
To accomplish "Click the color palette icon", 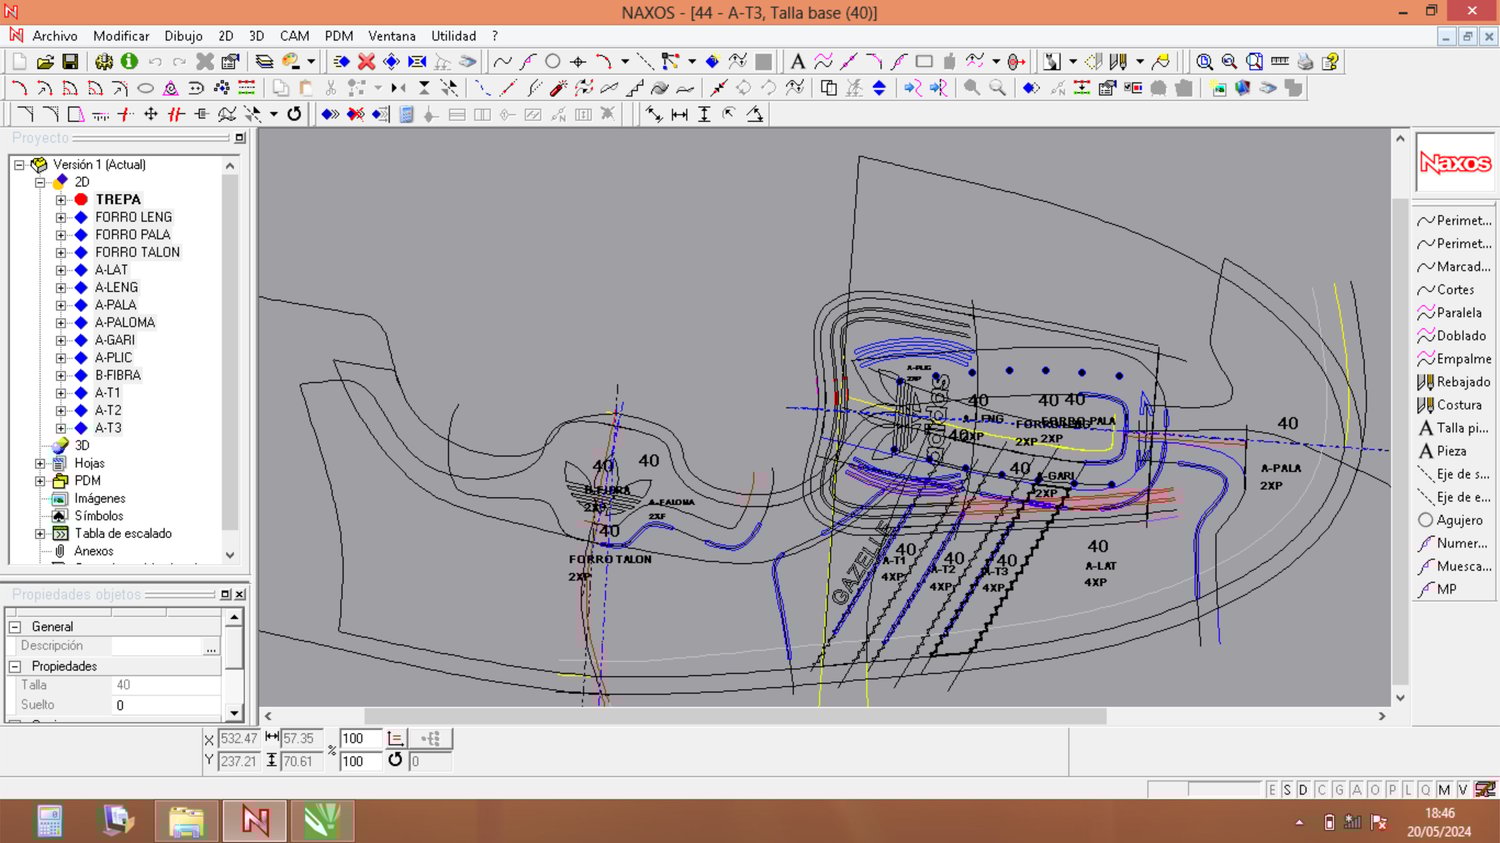I will click(x=291, y=61).
